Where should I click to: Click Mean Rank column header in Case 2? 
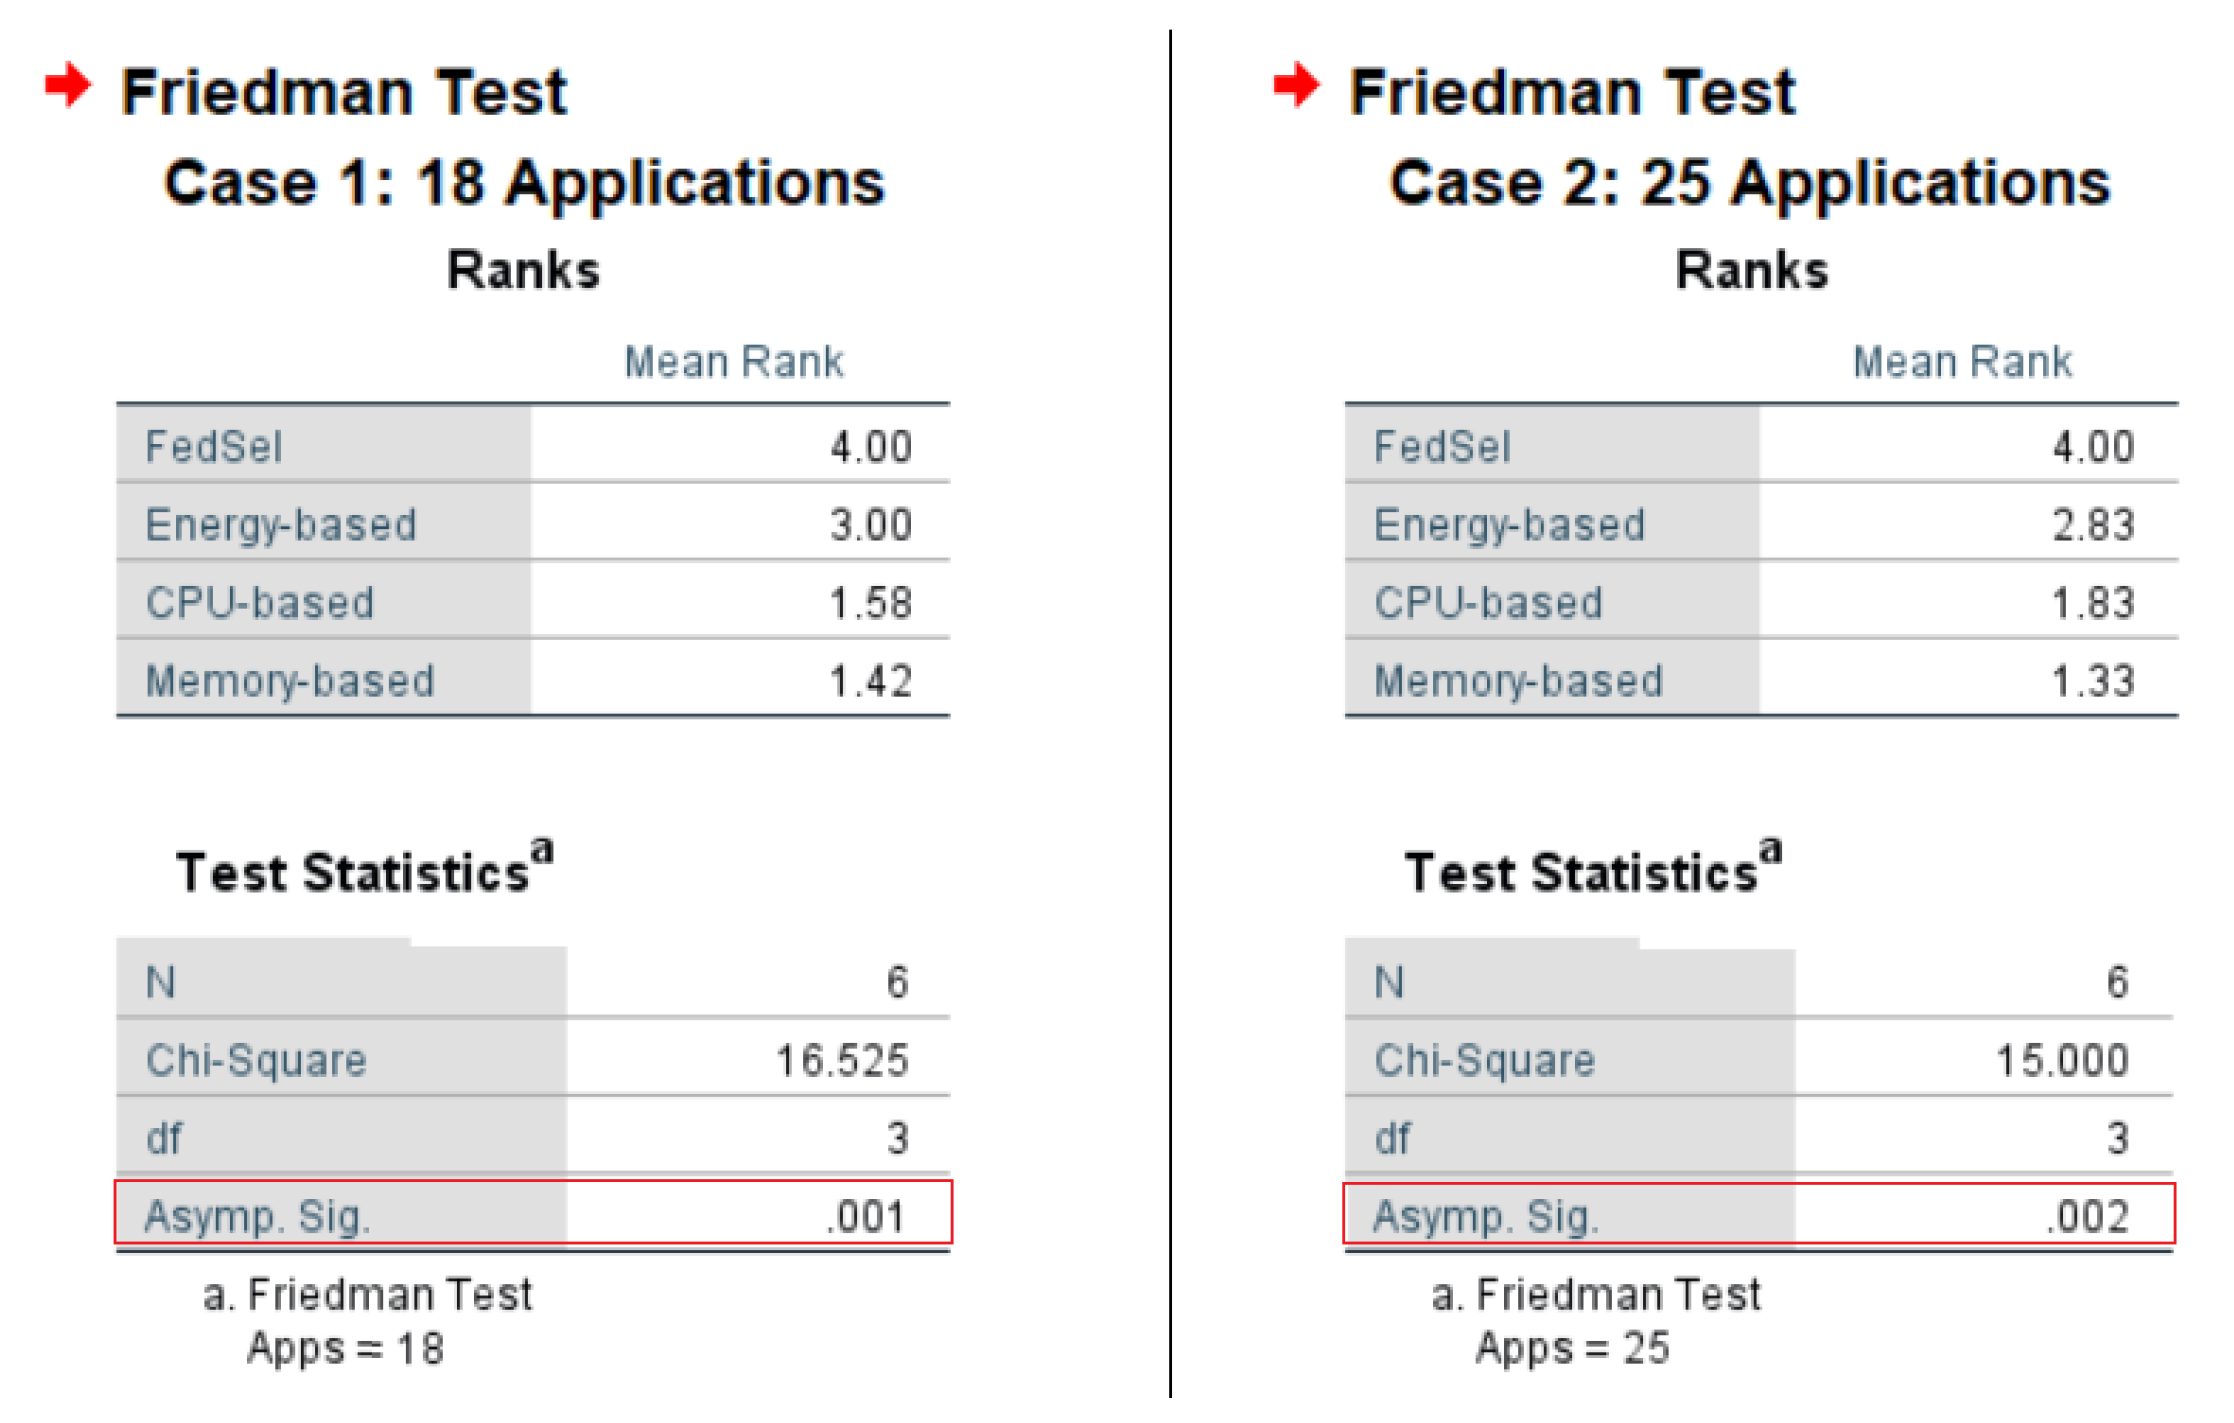[x=1962, y=362]
